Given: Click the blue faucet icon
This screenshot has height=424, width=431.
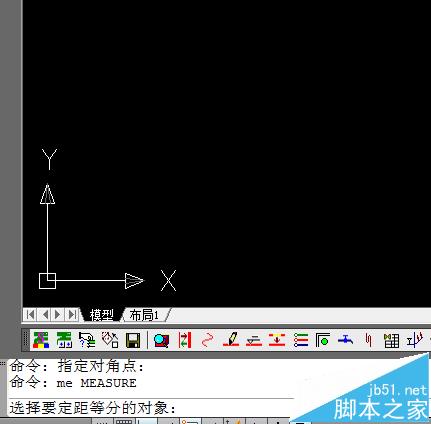Looking at the screenshot, I should [x=345, y=340].
